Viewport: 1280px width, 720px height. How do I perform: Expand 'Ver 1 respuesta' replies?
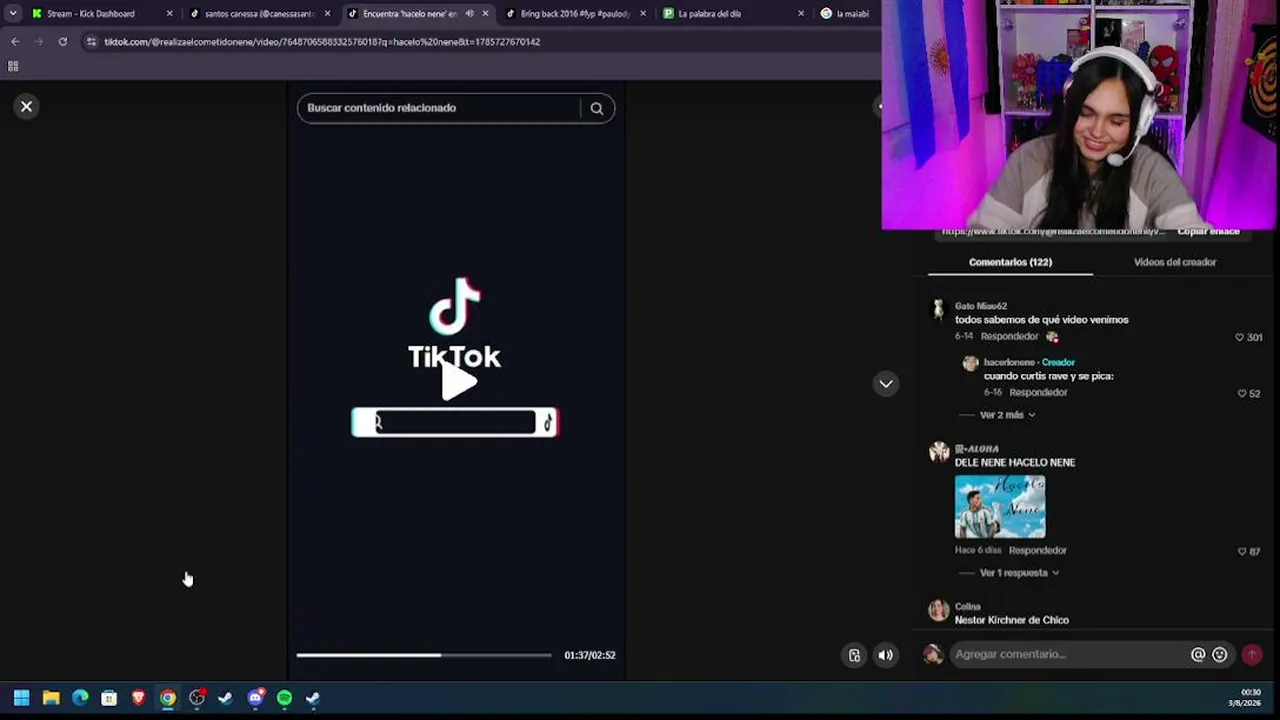tap(1019, 573)
